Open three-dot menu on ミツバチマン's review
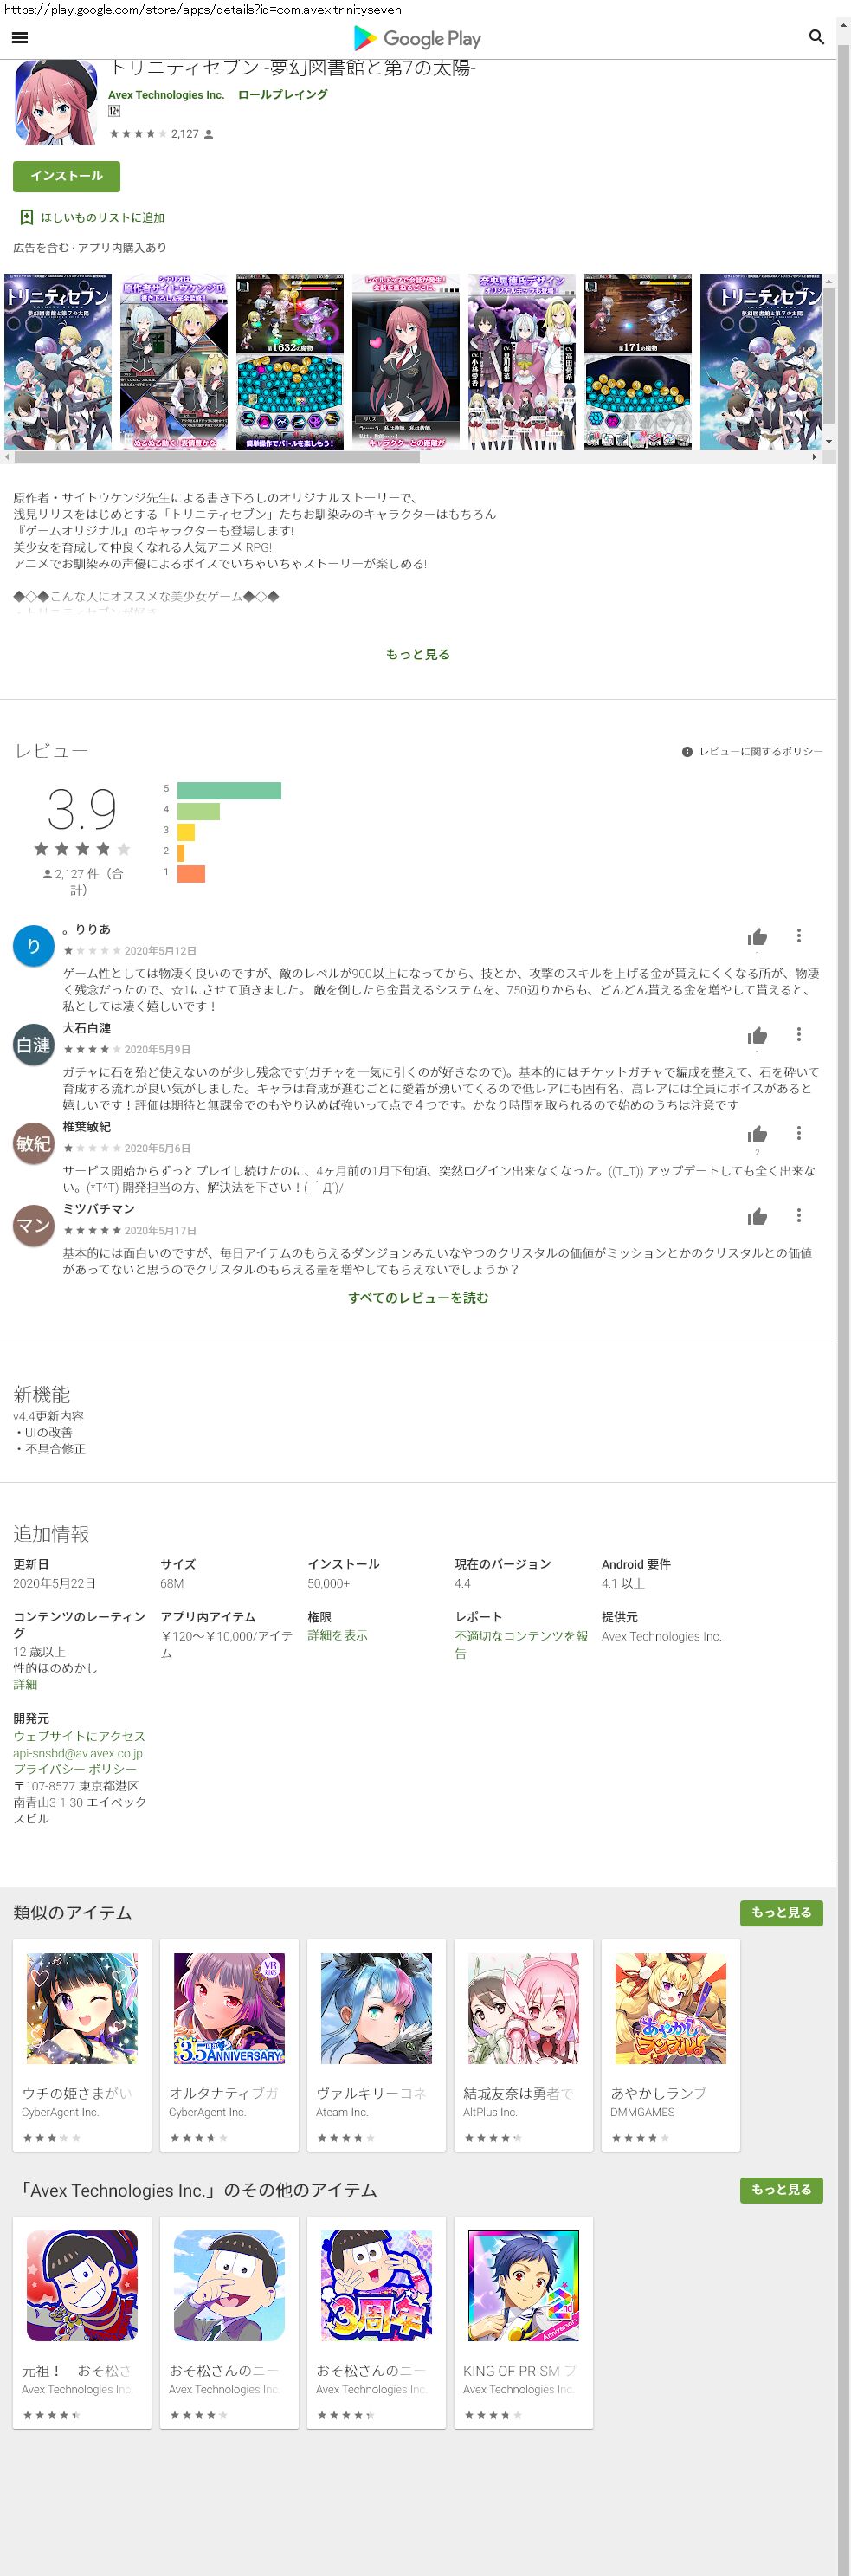Image resolution: width=851 pixels, height=2576 pixels. 798,1216
